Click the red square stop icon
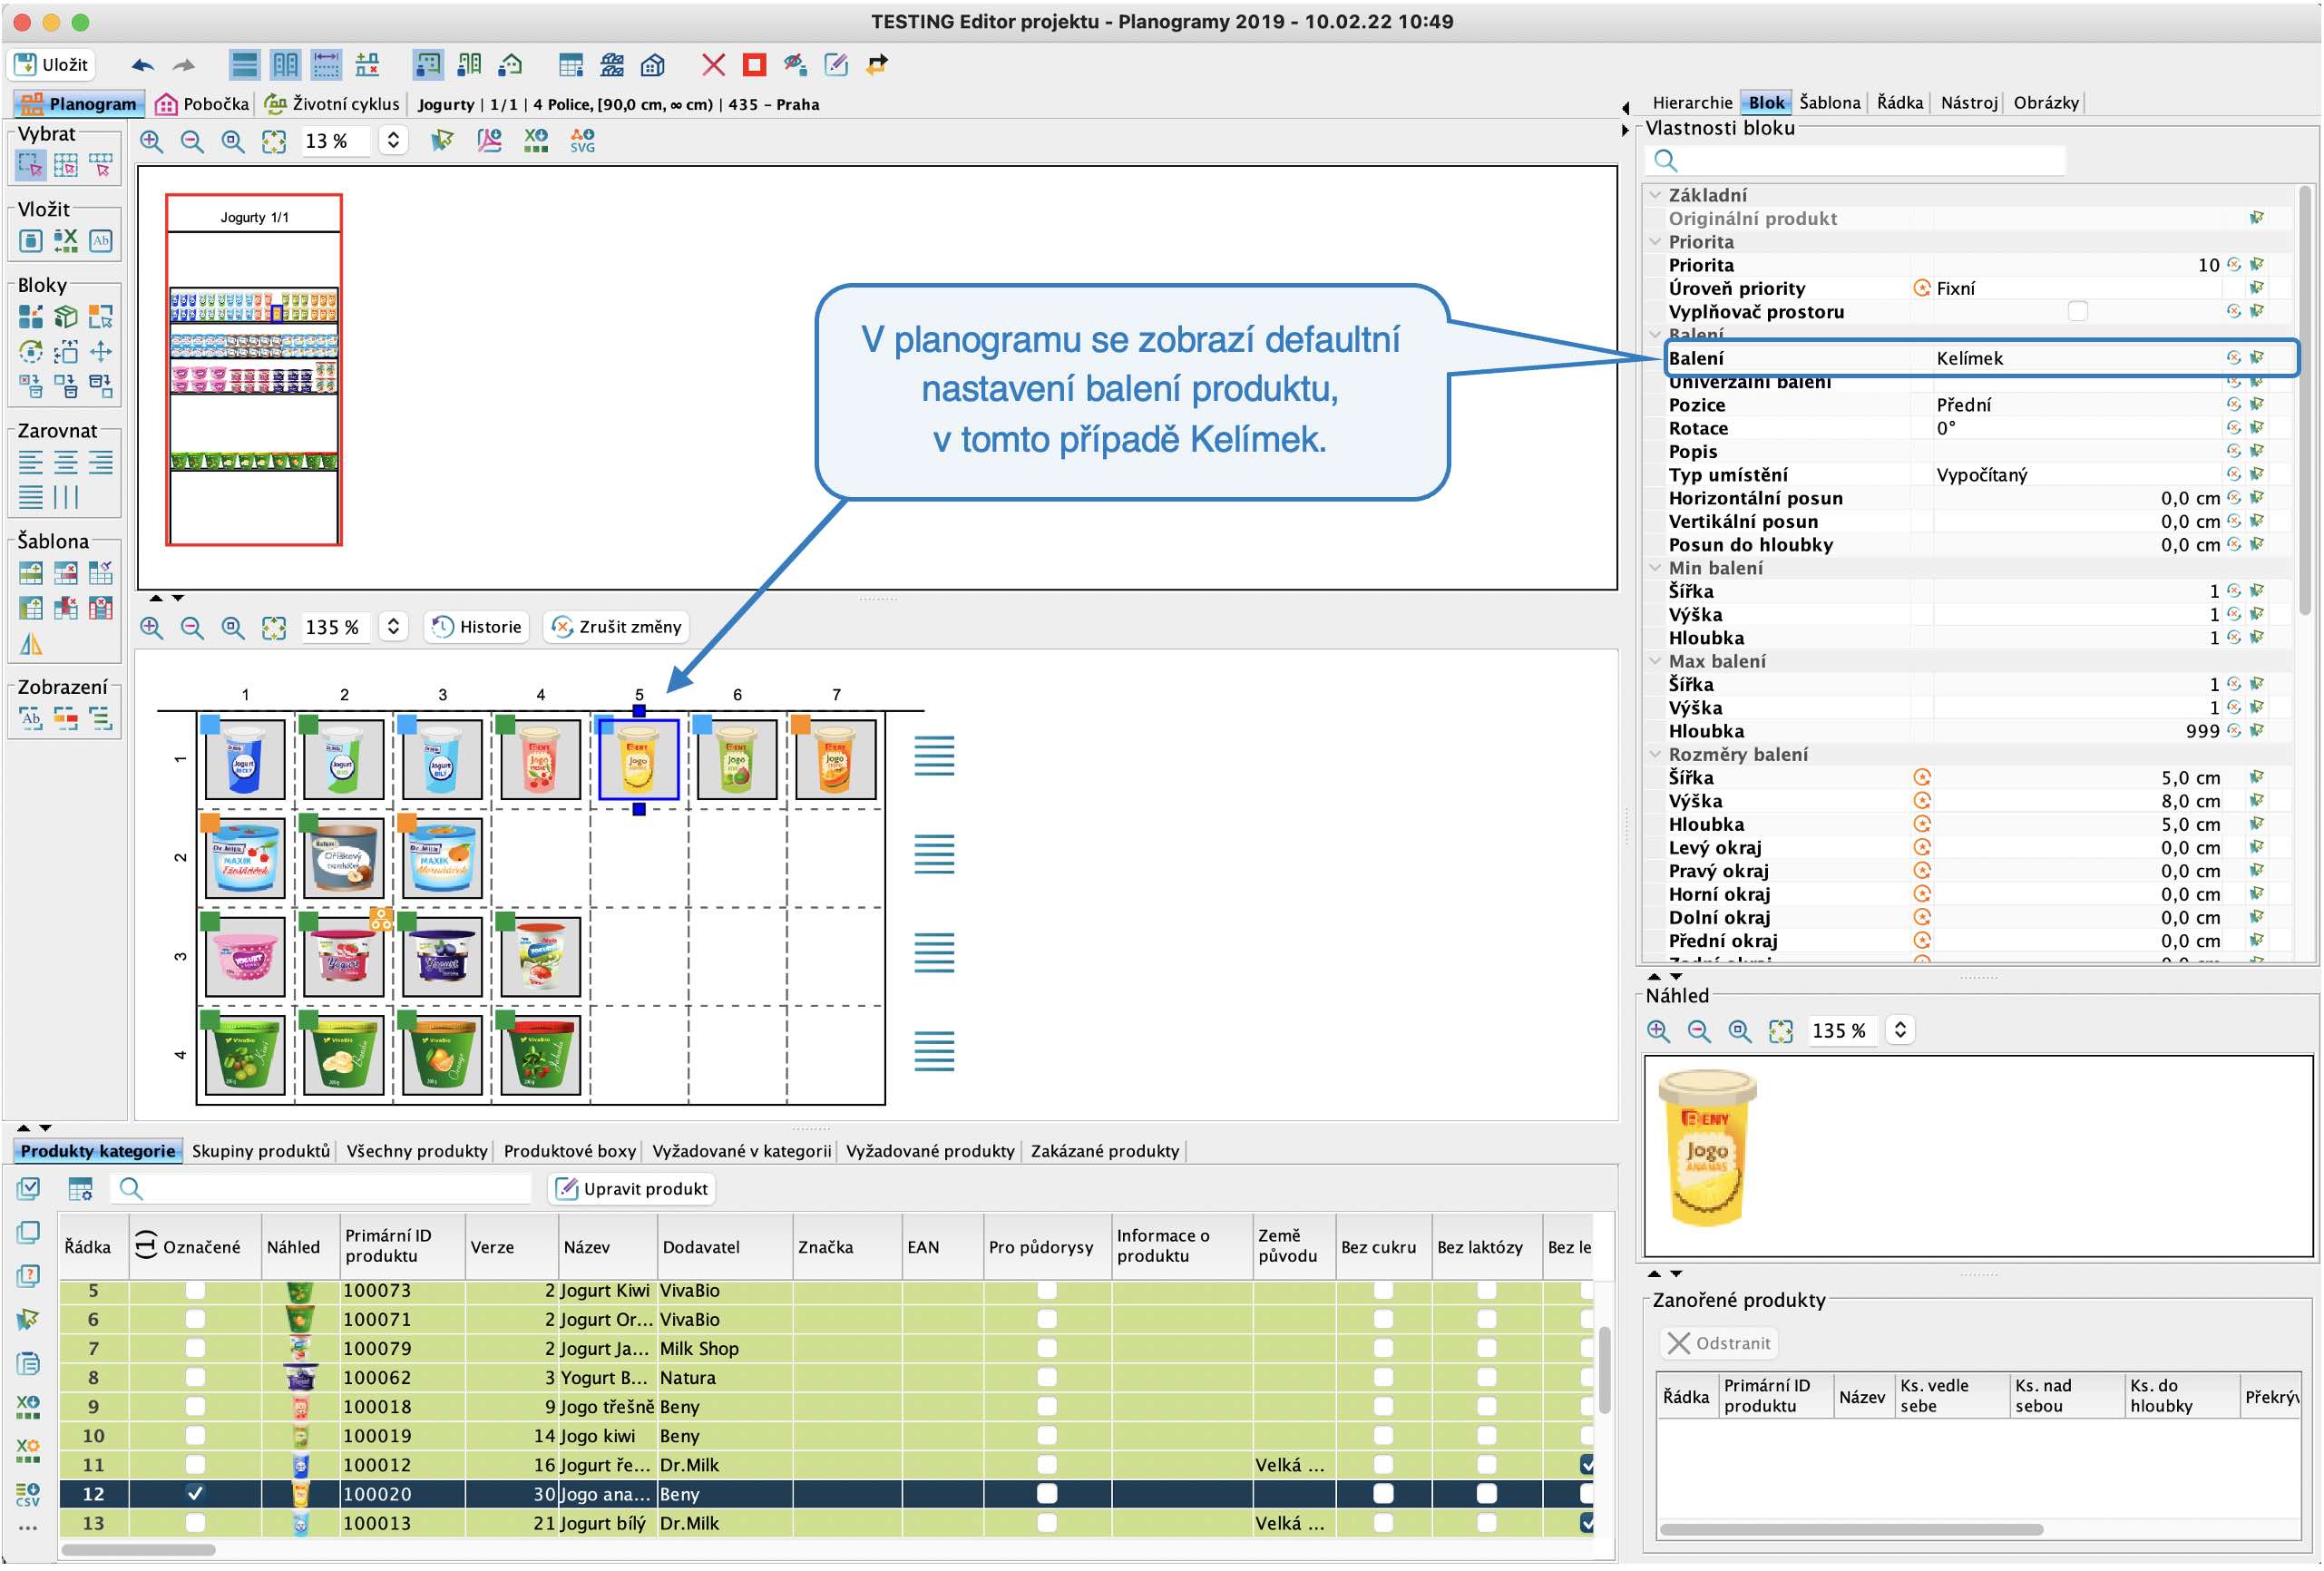Screen dimensions: 2324x1571 coord(754,65)
